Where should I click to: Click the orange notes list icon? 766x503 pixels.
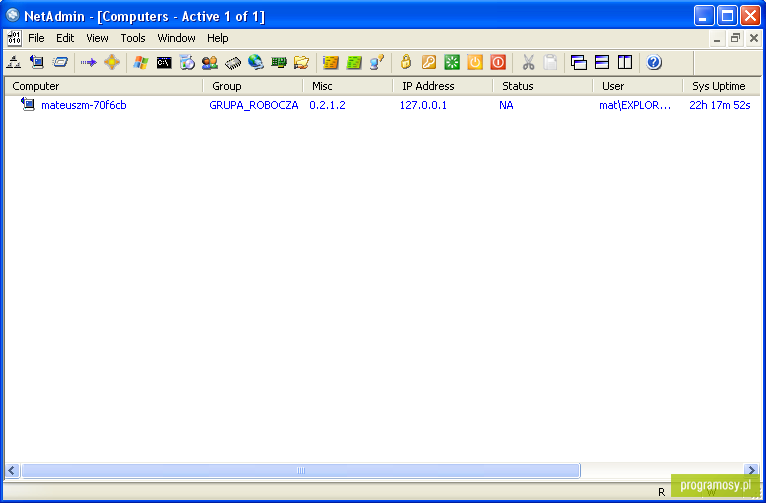(x=331, y=63)
